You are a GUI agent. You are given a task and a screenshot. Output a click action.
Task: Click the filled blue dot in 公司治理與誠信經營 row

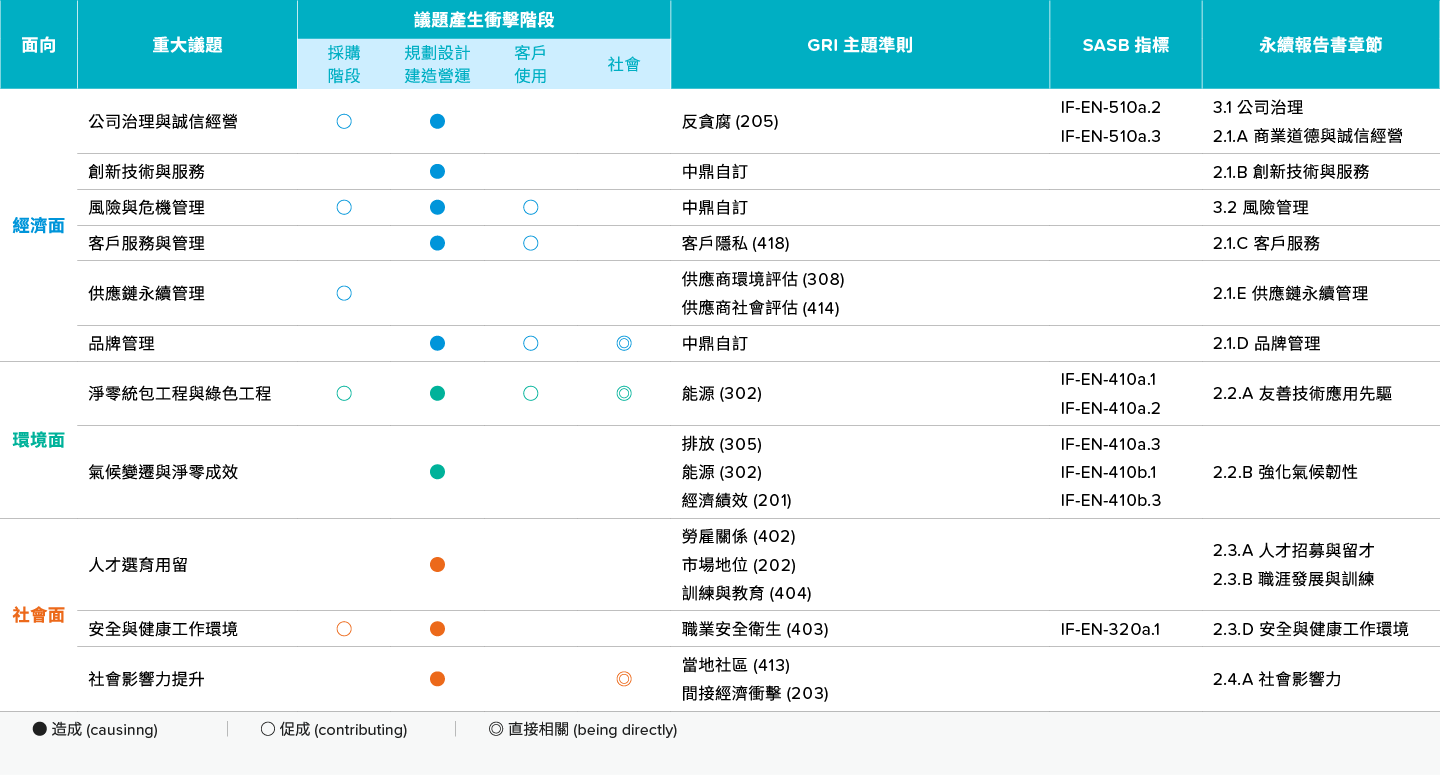(437, 121)
